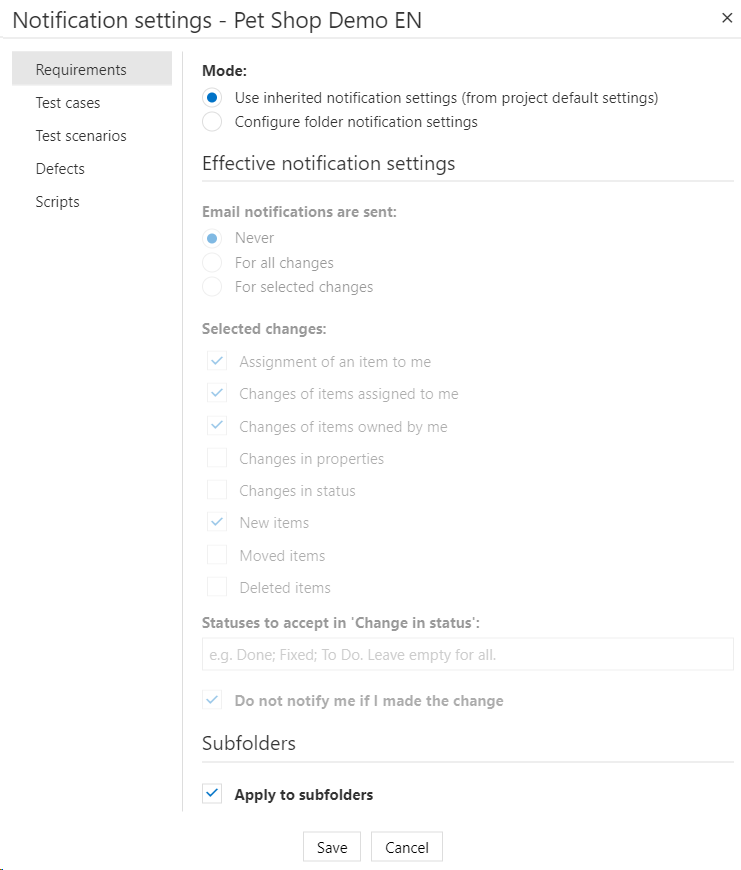This screenshot has width=741, height=870.
Task: Select Use inherited notification settings
Action: tap(211, 98)
